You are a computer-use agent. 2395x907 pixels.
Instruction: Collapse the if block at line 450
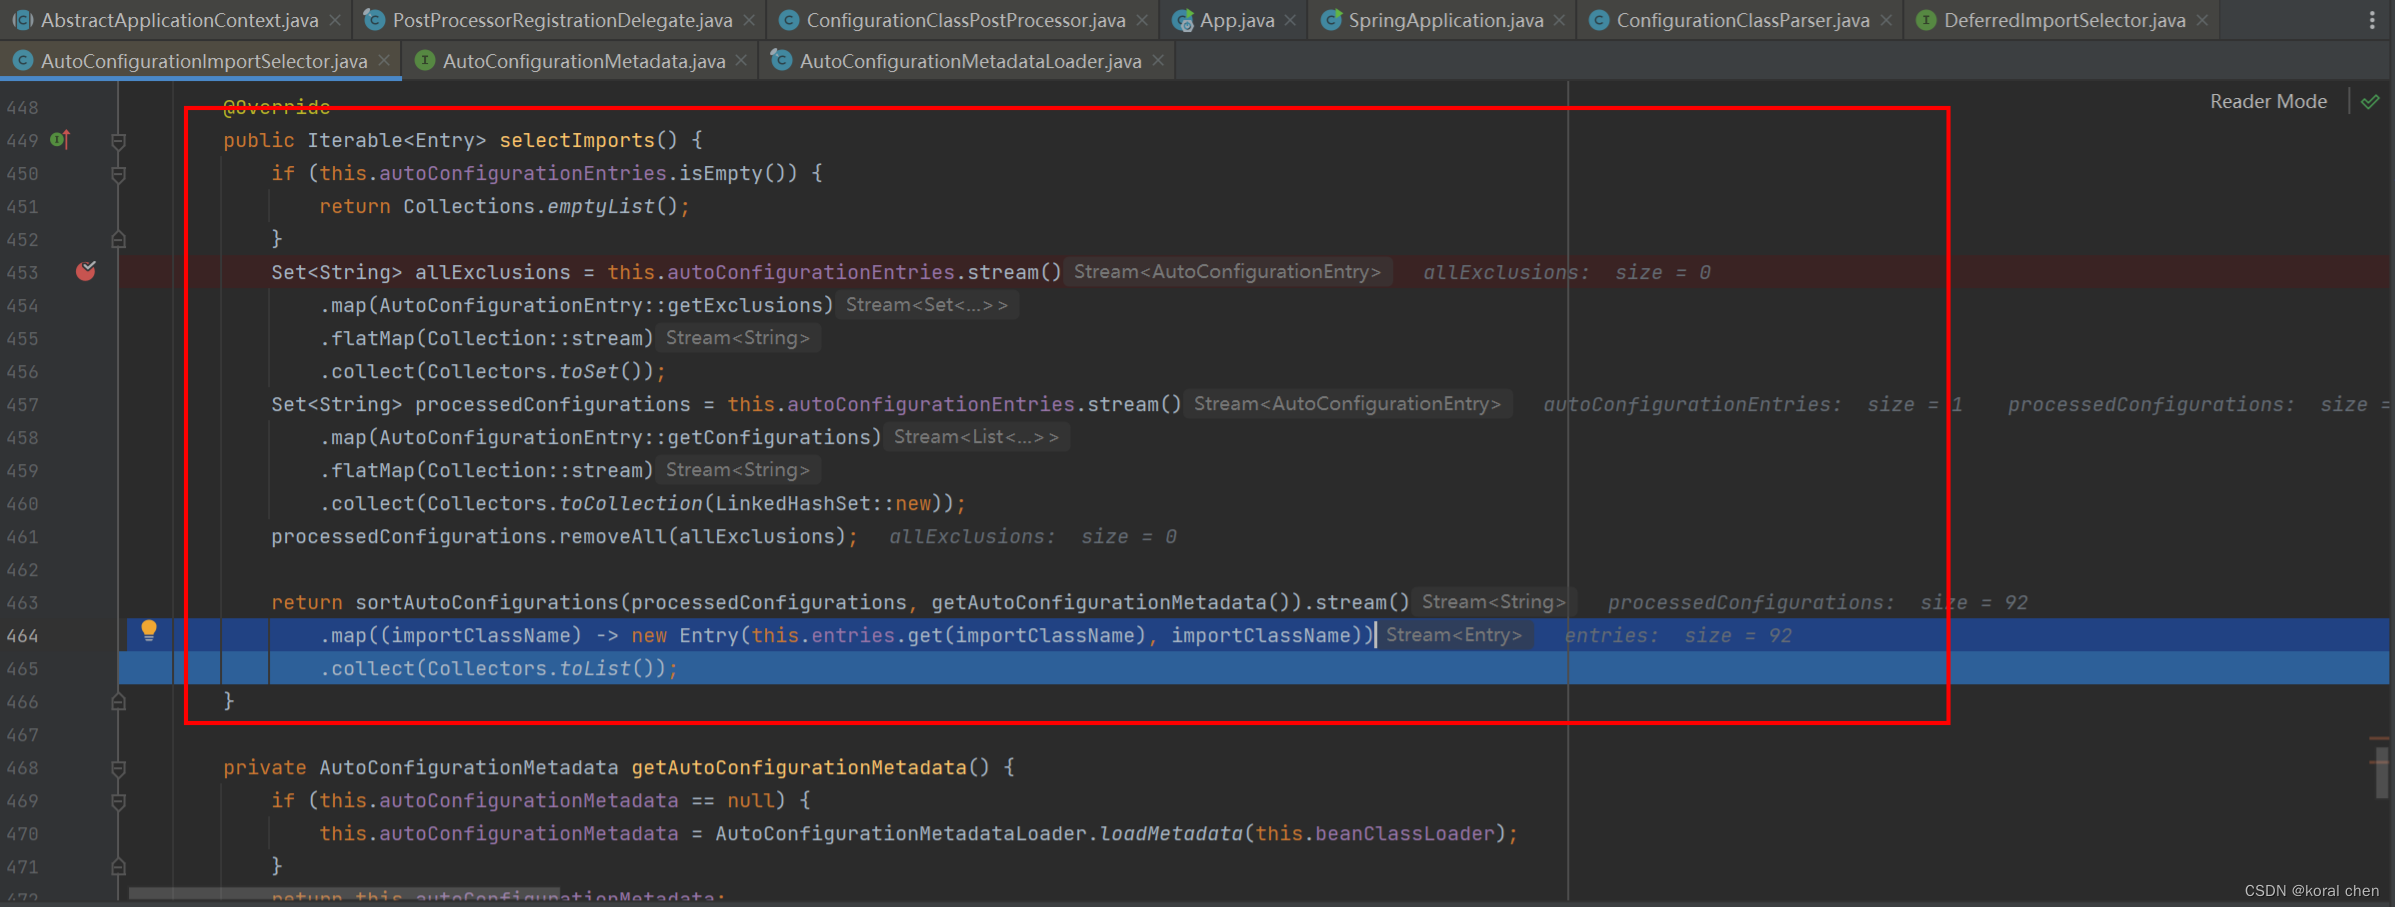pos(118,174)
